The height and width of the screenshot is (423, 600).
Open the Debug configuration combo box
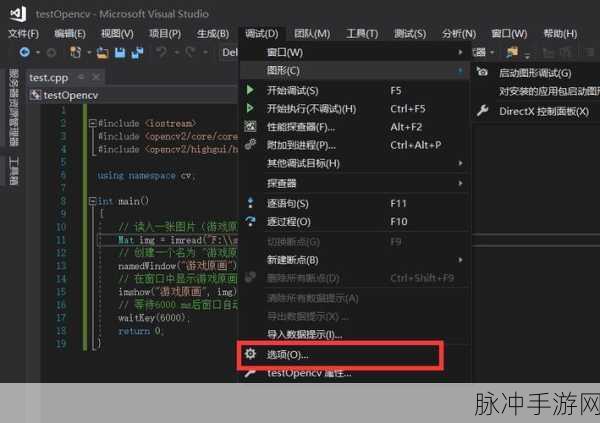point(230,52)
